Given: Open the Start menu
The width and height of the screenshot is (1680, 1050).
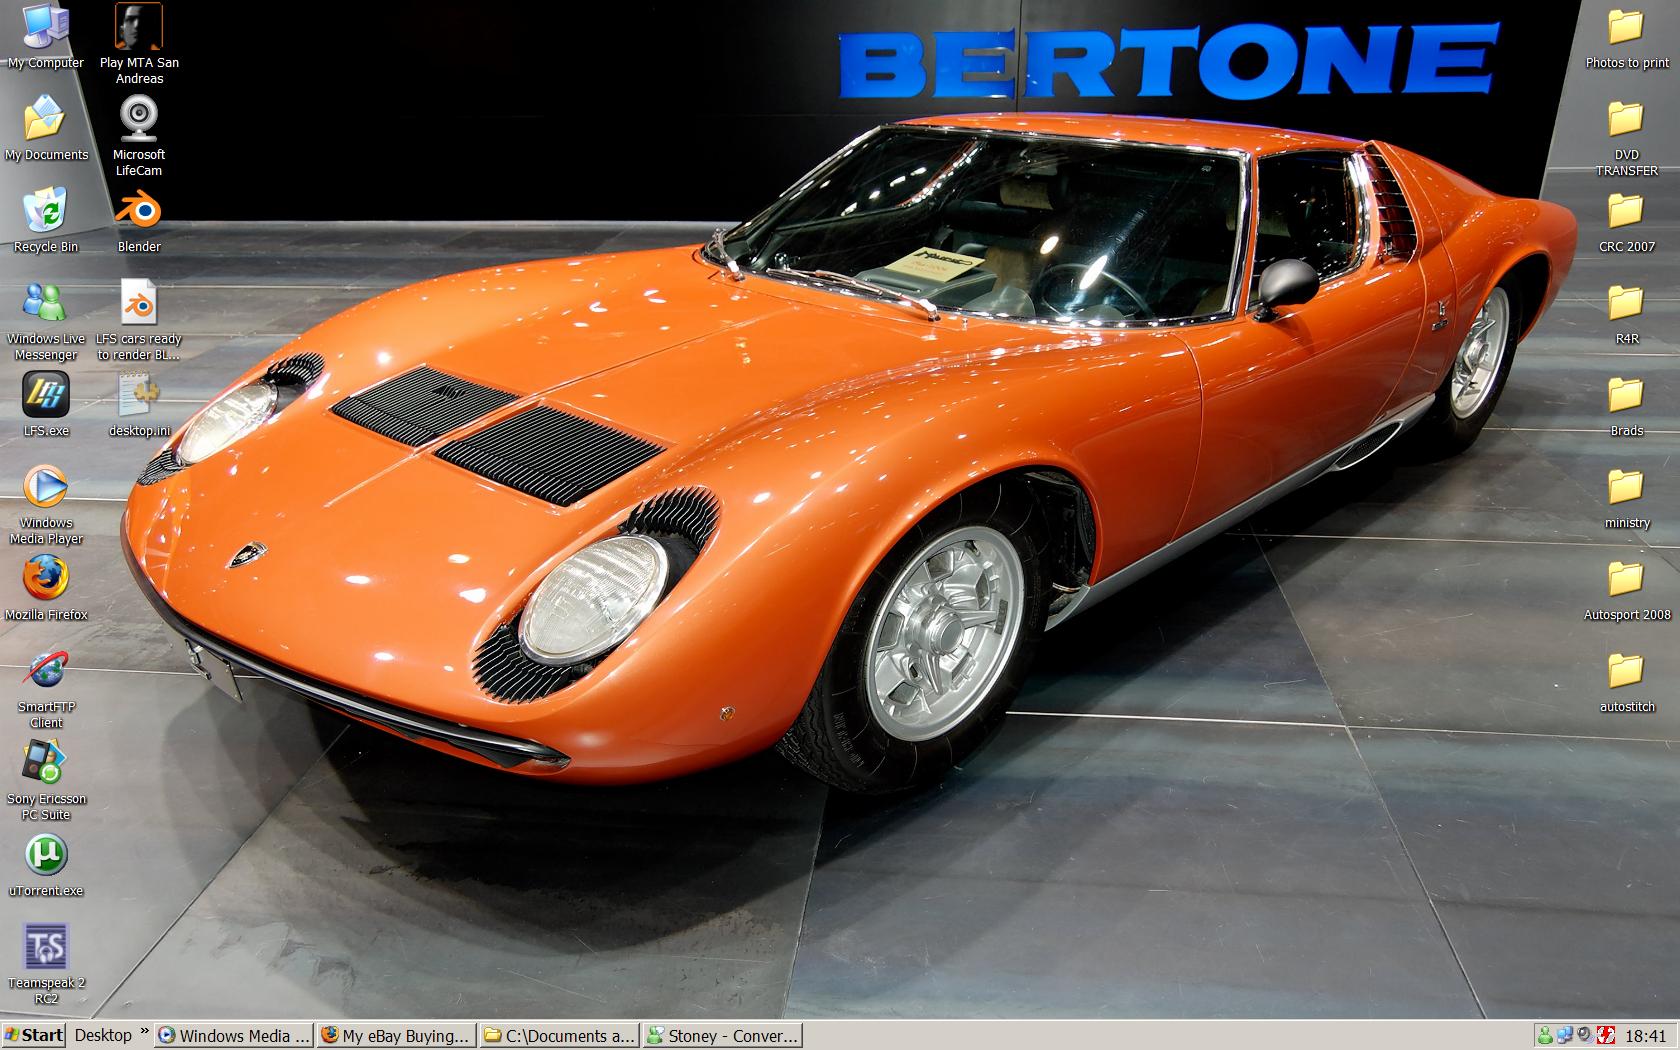Looking at the screenshot, I should [33, 1035].
